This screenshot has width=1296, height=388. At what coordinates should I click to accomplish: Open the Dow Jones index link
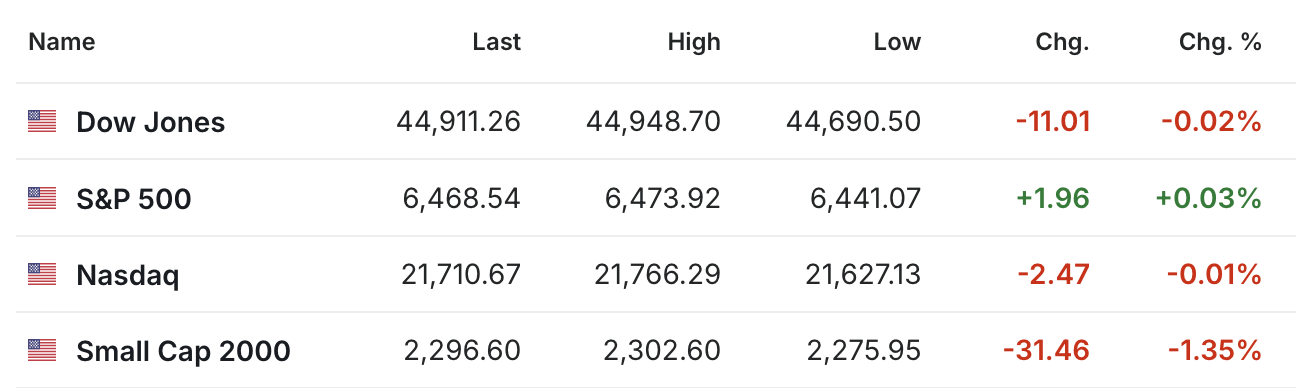151,122
